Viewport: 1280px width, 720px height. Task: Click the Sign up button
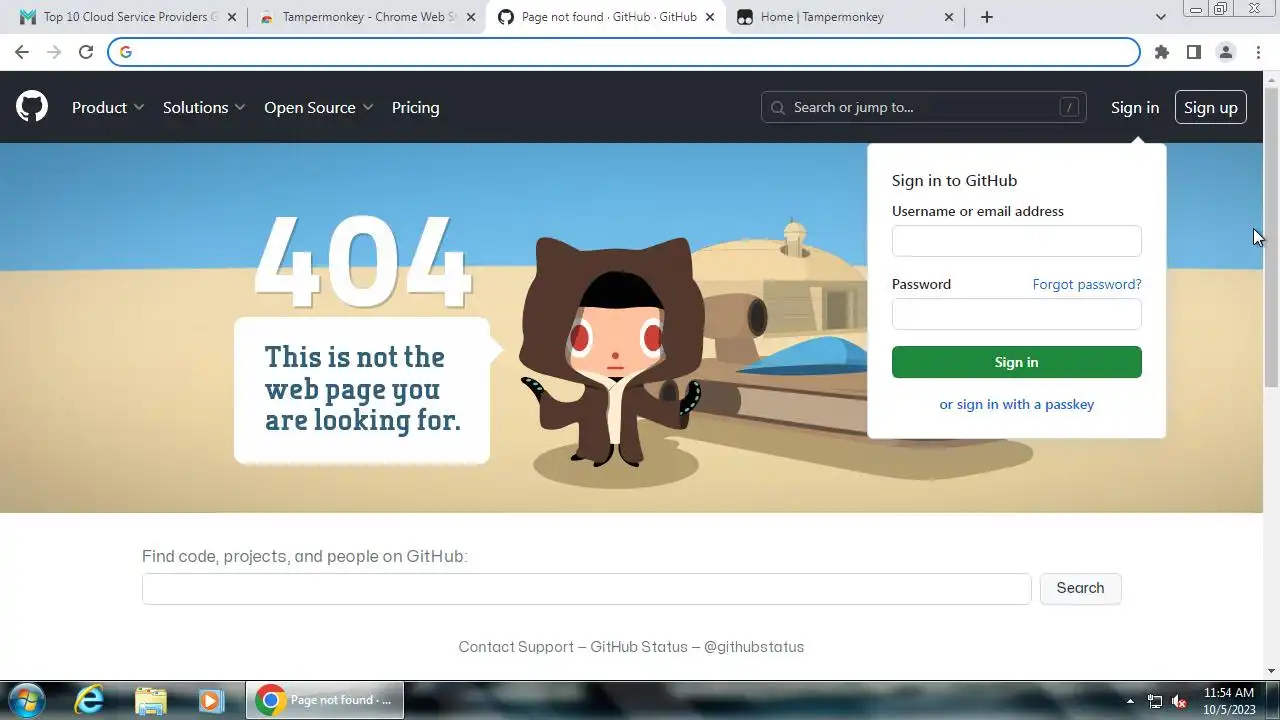point(1211,107)
